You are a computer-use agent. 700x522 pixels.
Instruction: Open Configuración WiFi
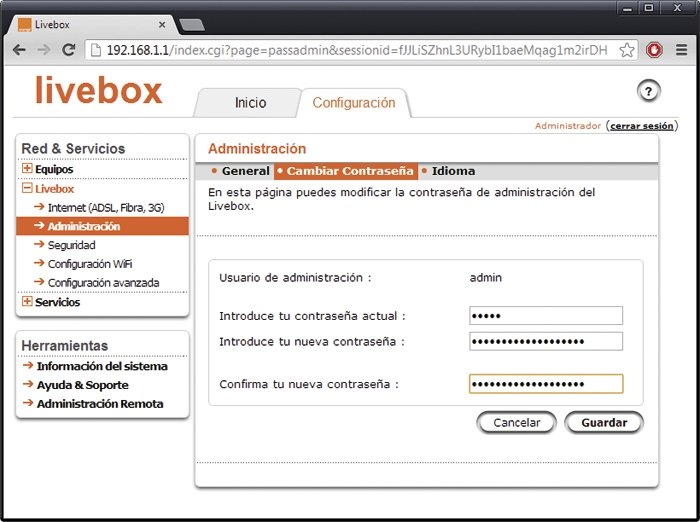(x=90, y=264)
